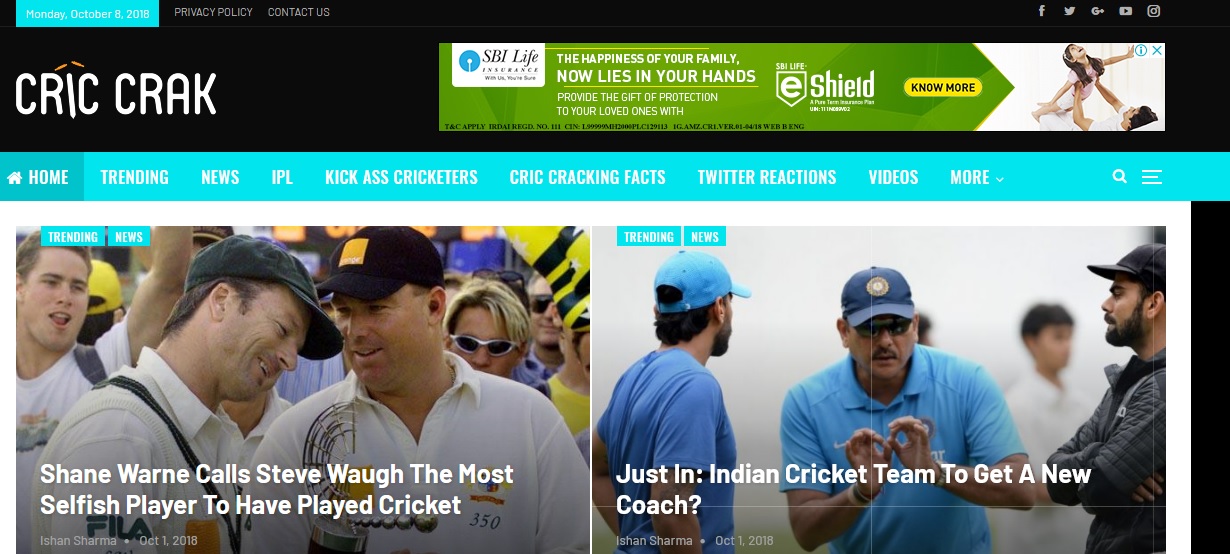Click the search magnifier icon
Screen dimensions: 1230x554
tap(1120, 177)
